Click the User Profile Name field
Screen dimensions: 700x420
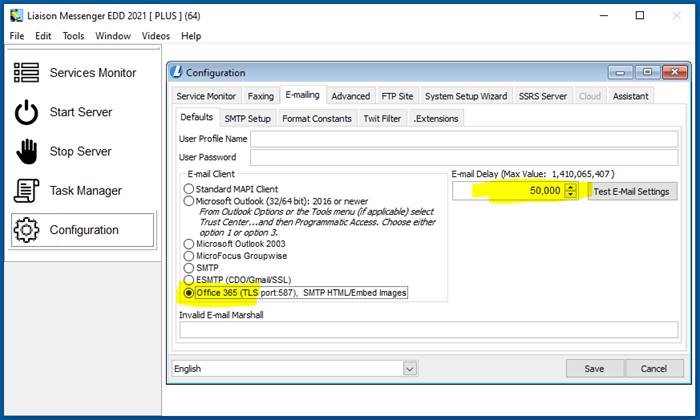[x=464, y=139]
